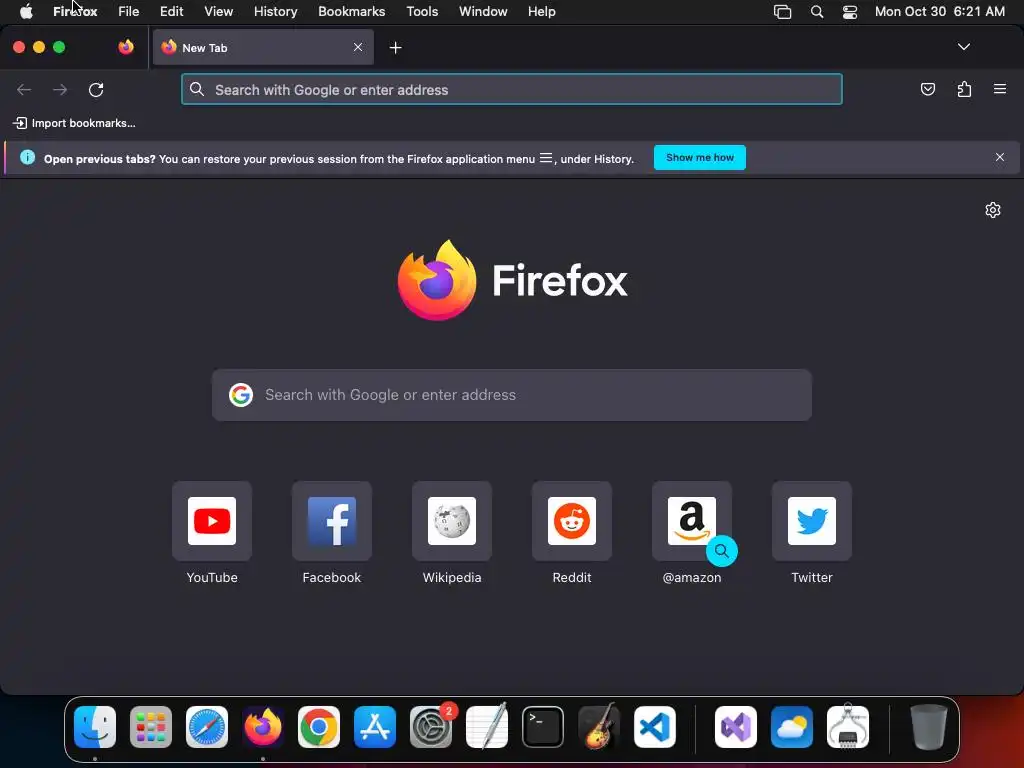Click the Firefox icon in the dock

[263, 727]
